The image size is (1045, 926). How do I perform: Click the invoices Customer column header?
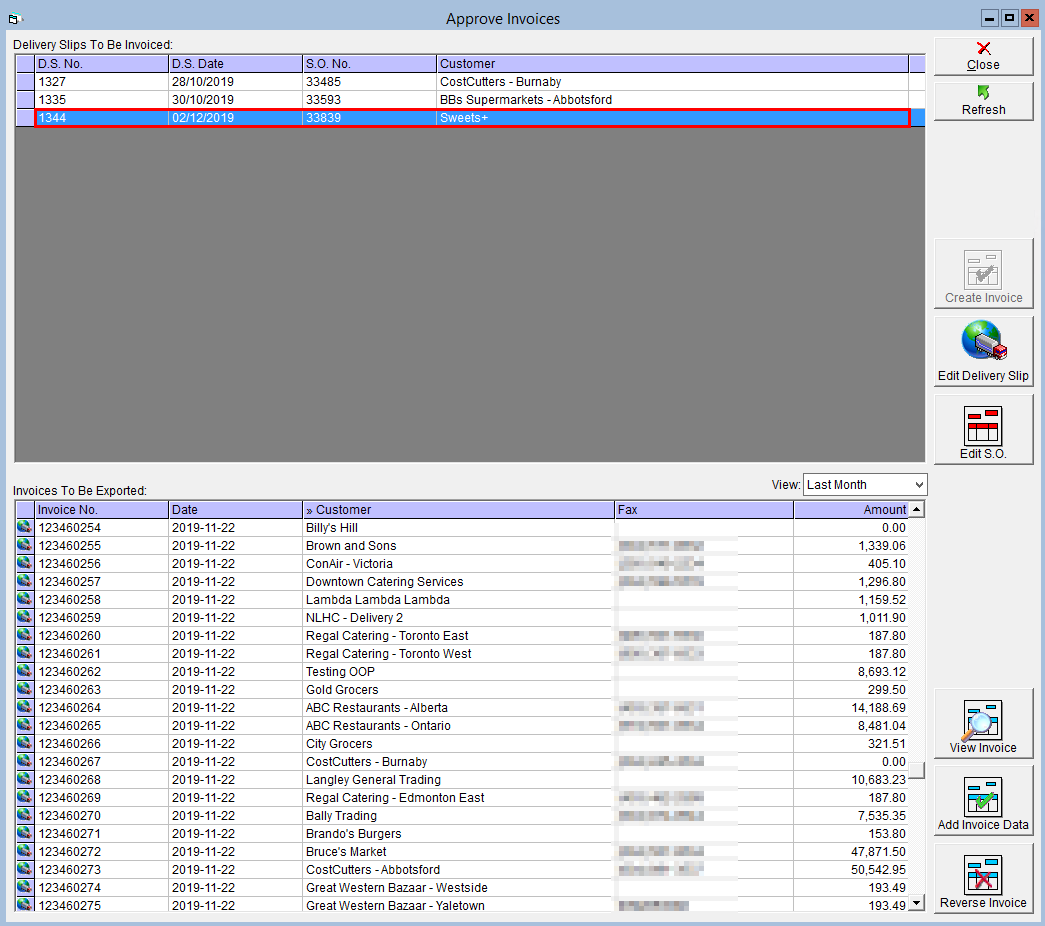[x=458, y=509]
